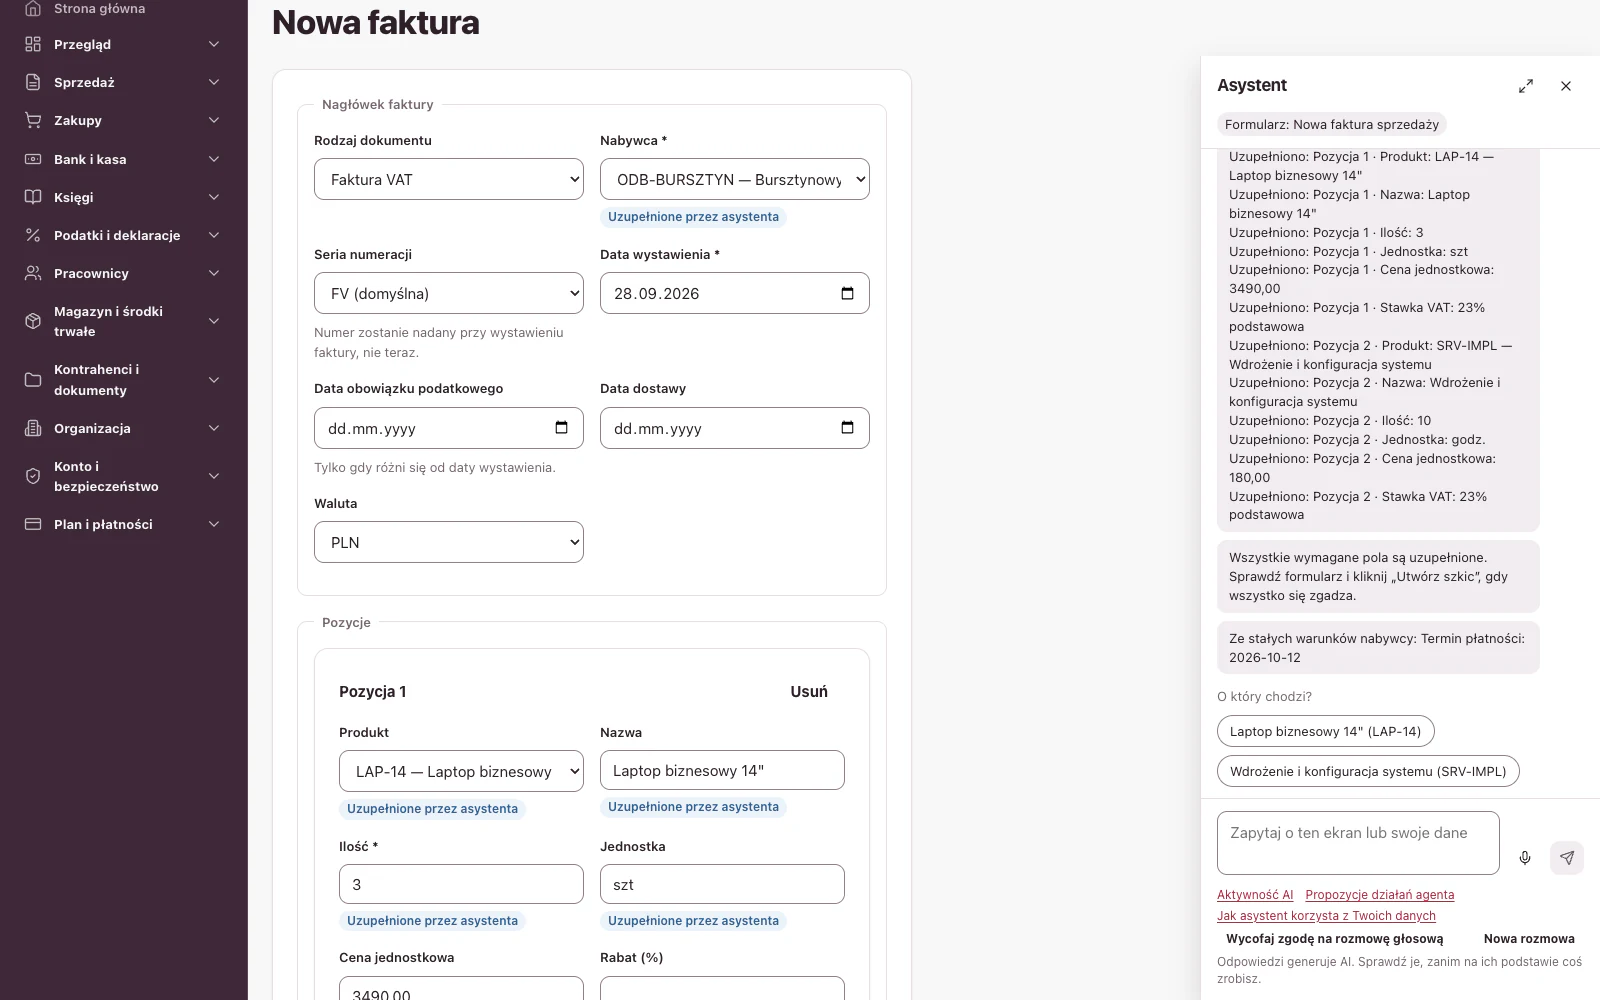Open calendar picker for Data obowiązku podatkowego
The image size is (1600, 1000).
pyautogui.click(x=561, y=428)
